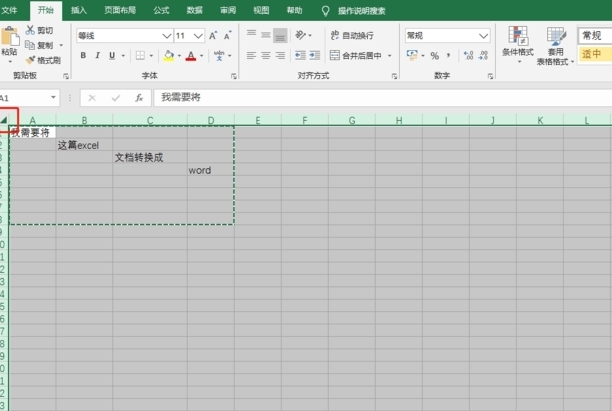Increase indent in cell
612x411 pixels.
click(315, 55)
